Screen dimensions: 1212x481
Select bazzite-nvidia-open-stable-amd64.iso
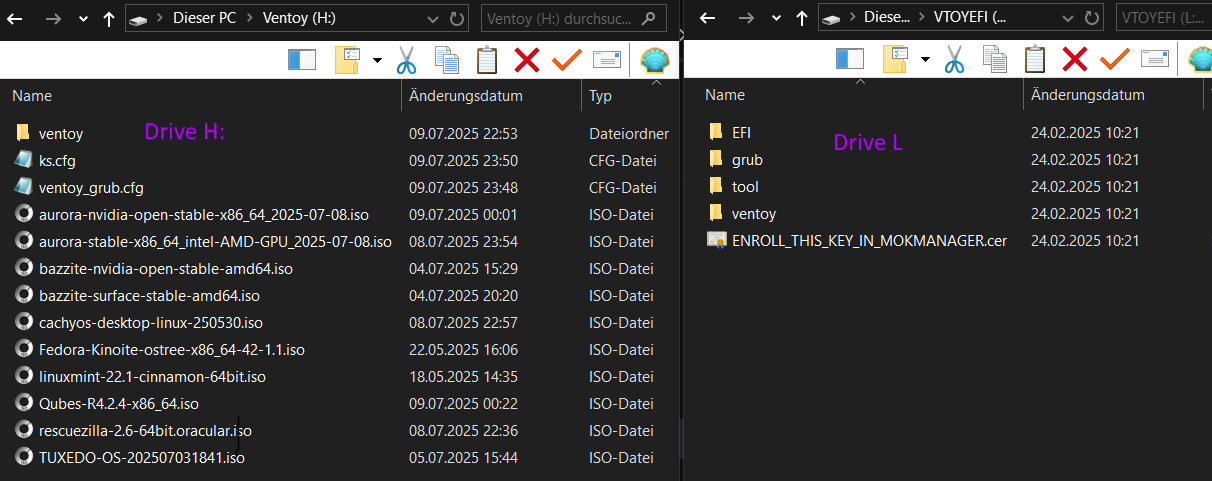click(165, 268)
